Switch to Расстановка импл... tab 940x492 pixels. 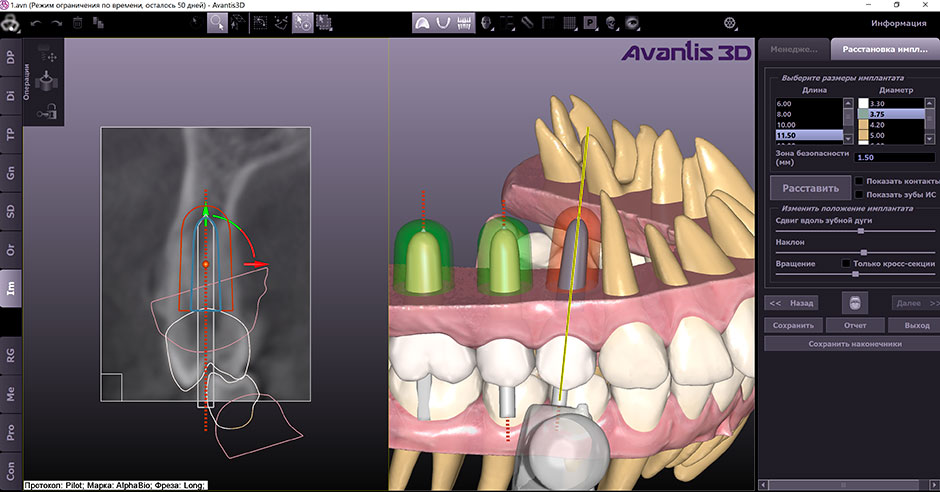pyautogui.click(x=885, y=49)
